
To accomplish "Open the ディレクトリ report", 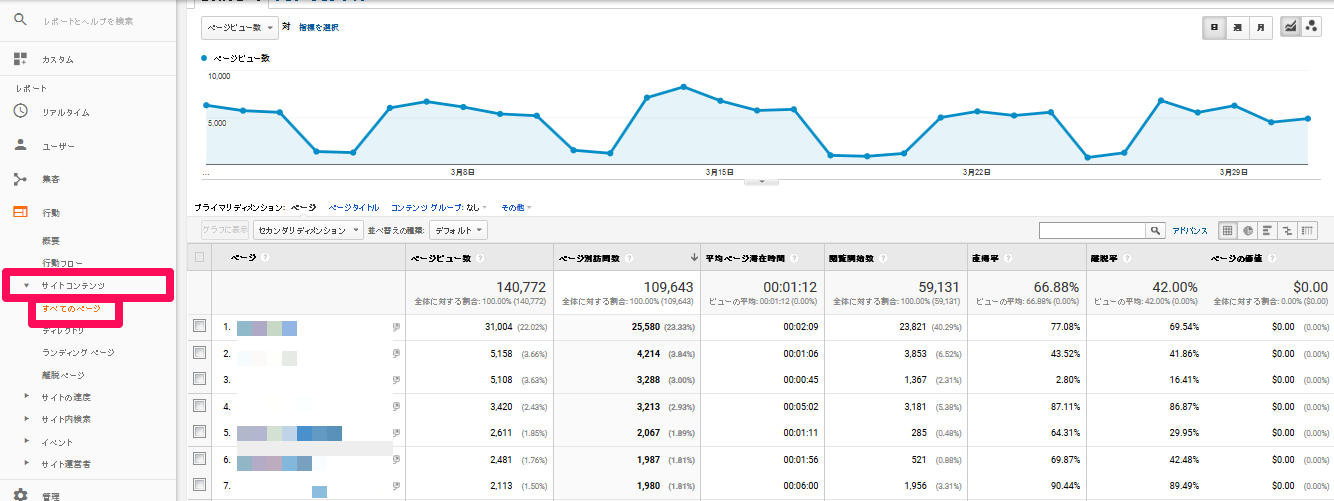I will (x=63, y=330).
